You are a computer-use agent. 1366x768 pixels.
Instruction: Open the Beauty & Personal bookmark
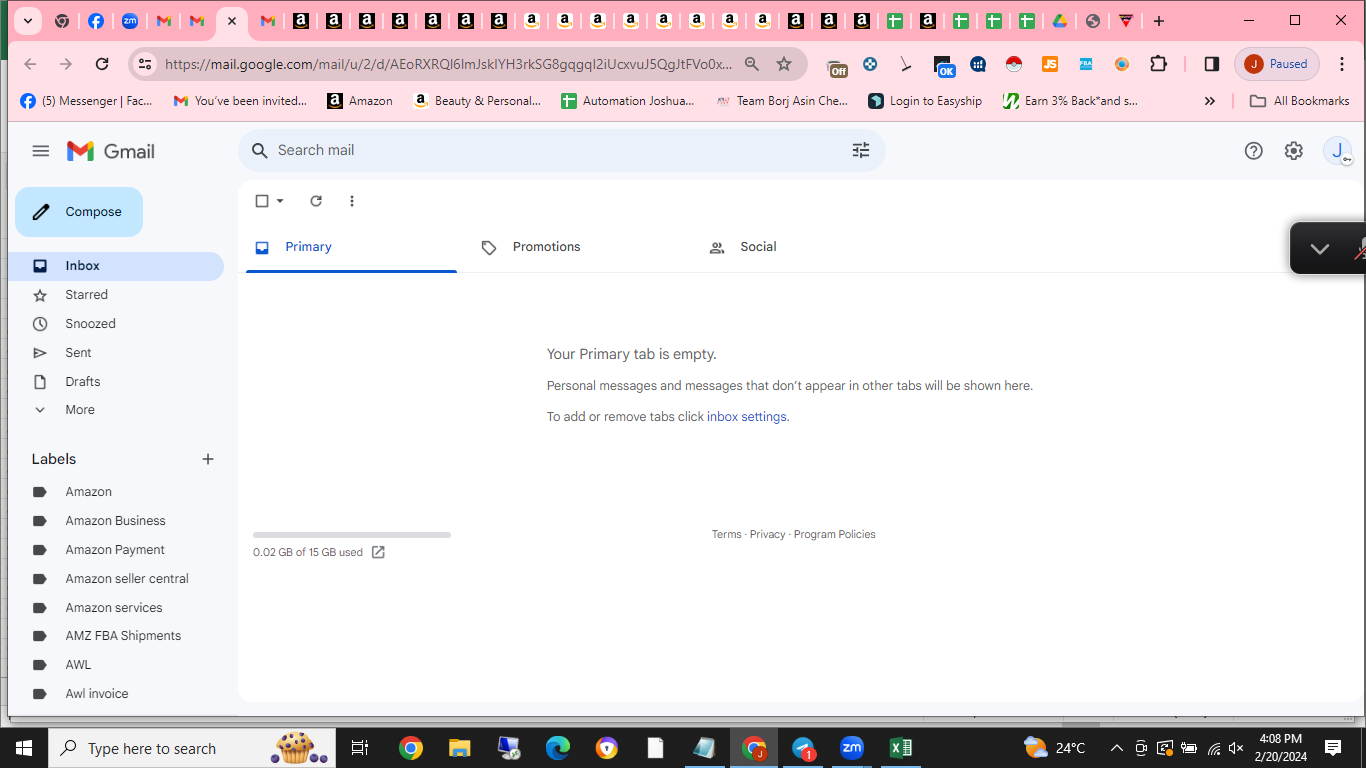tap(477, 101)
